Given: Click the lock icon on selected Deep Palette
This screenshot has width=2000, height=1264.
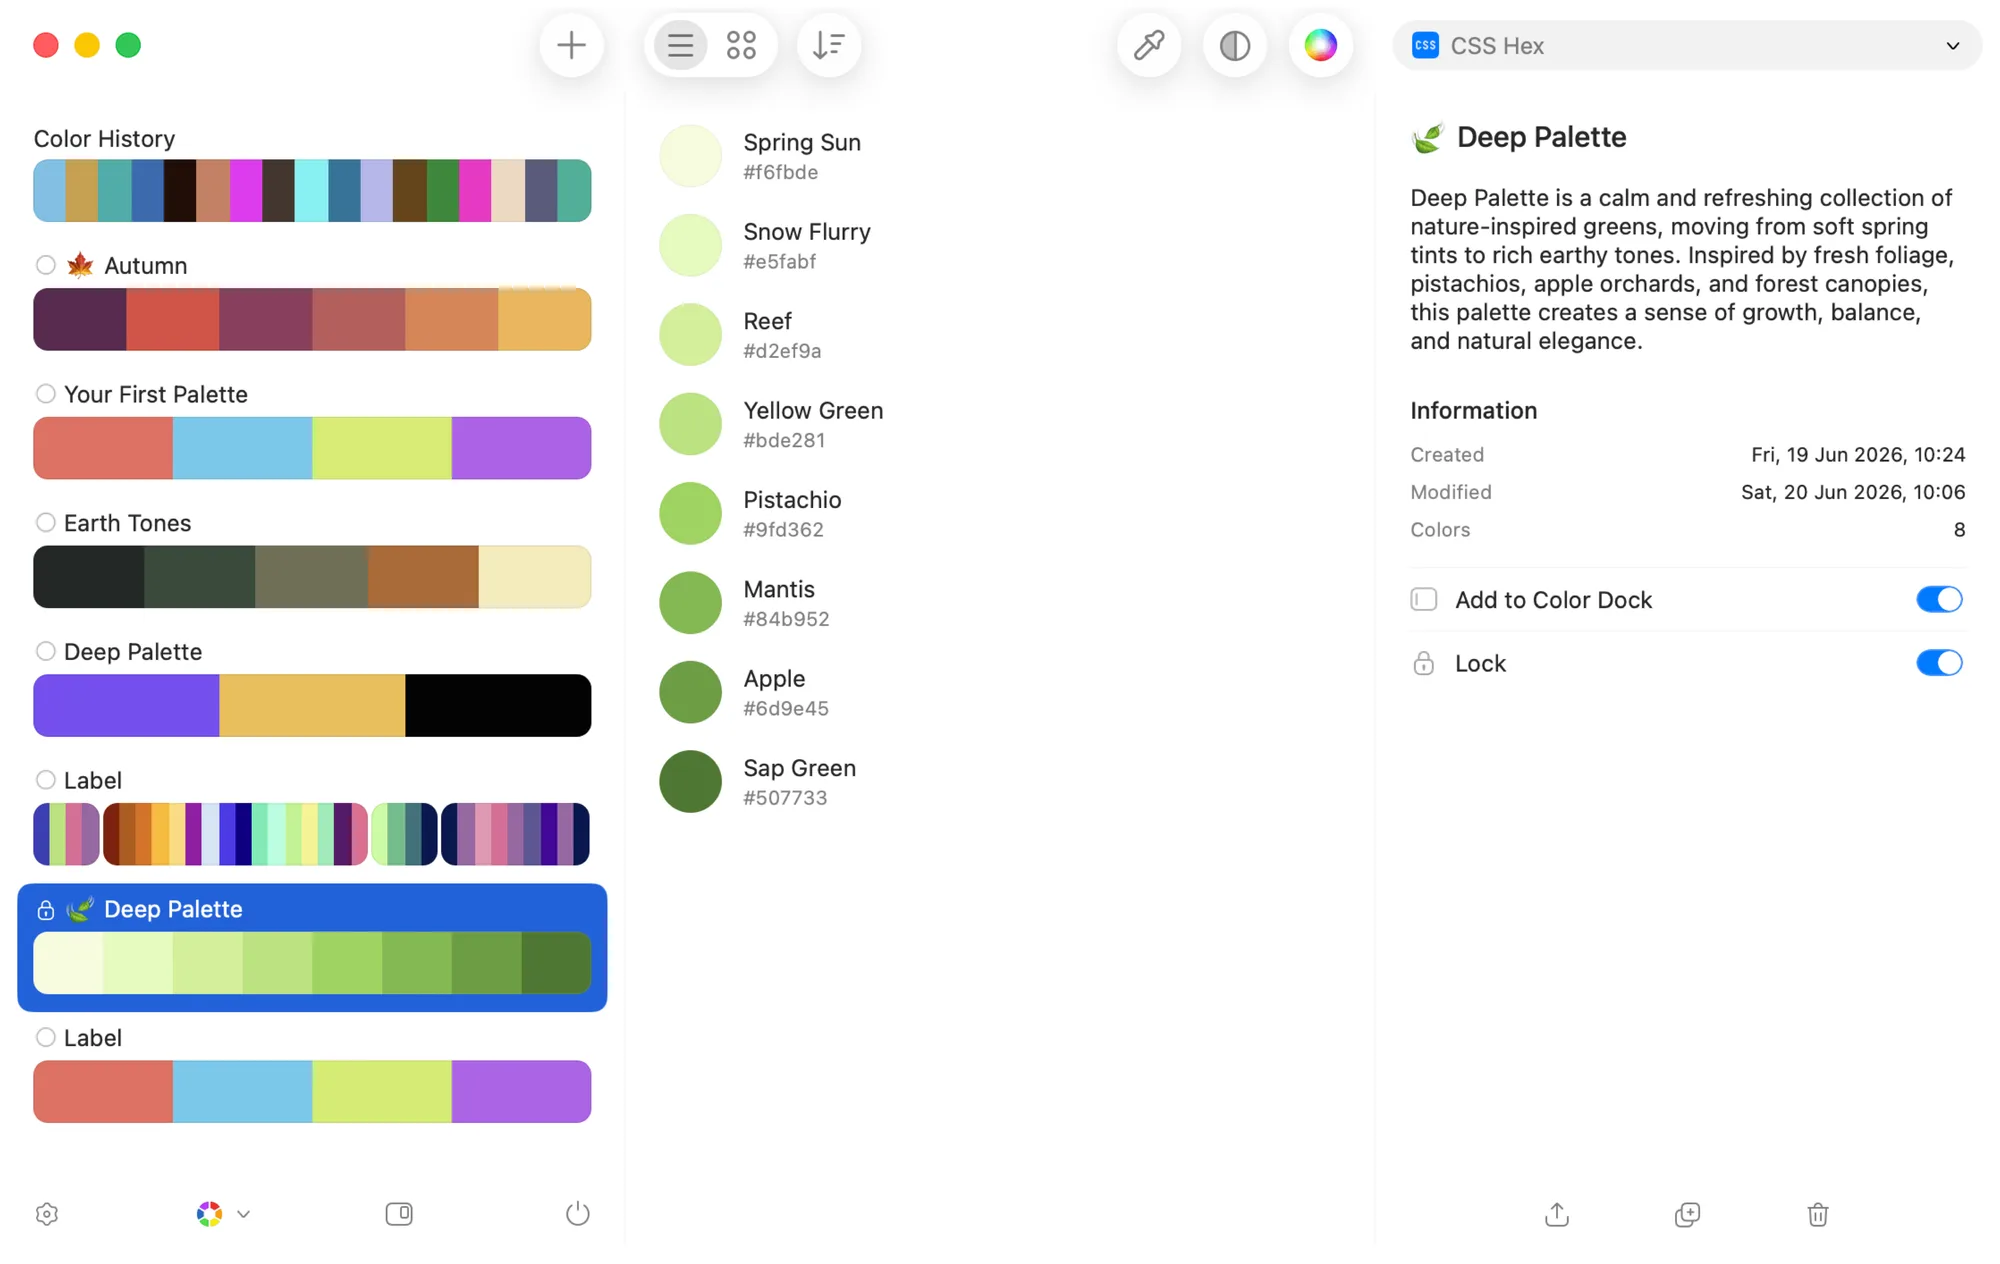Looking at the screenshot, I should (x=45, y=910).
